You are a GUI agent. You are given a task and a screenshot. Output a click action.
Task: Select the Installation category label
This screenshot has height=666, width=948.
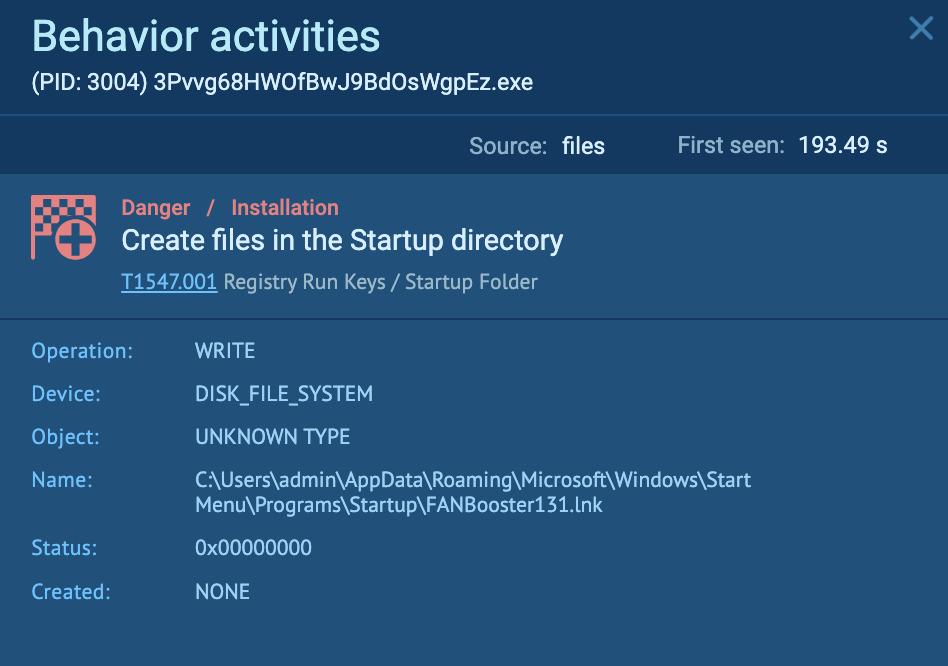(284, 207)
